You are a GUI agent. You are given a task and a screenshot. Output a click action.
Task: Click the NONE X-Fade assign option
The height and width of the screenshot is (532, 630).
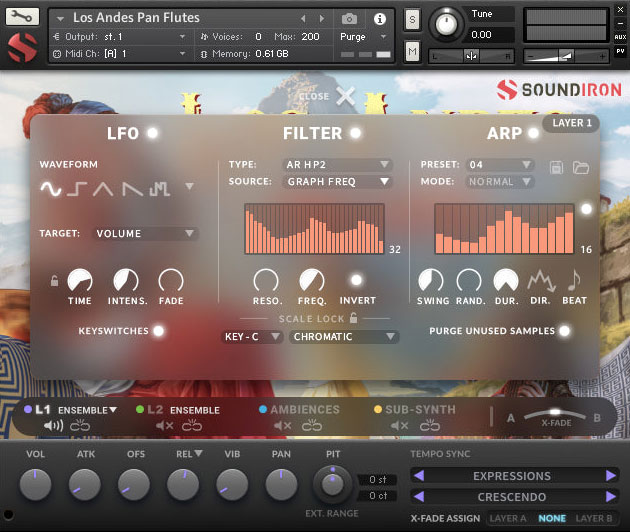click(552, 518)
